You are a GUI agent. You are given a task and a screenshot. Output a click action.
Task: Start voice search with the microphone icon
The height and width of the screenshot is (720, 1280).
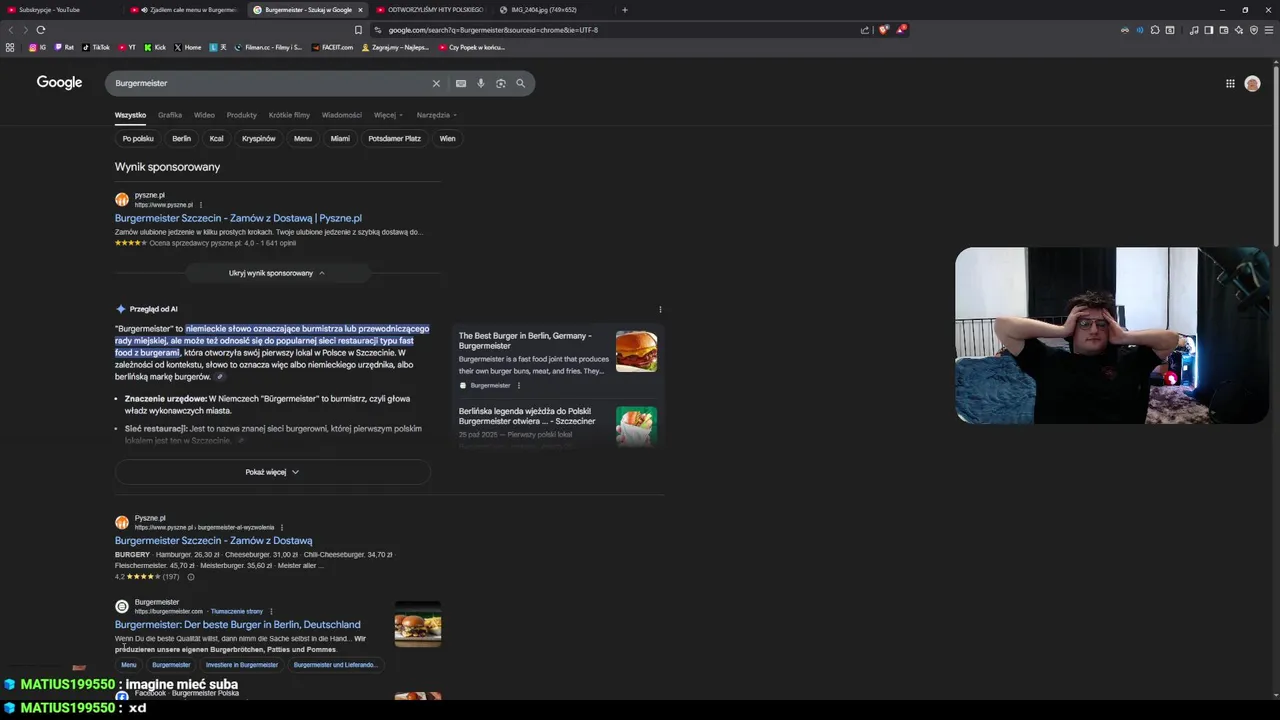481,83
